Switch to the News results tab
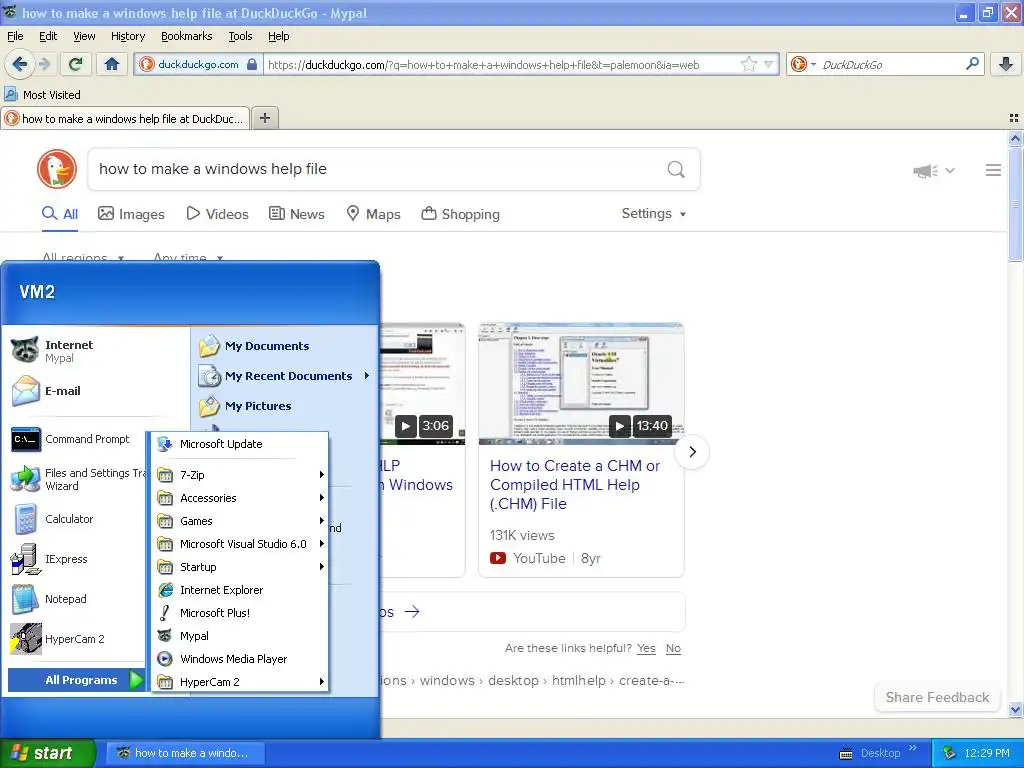Image resolution: width=1024 pixels, height=768 pixels. 296,214
